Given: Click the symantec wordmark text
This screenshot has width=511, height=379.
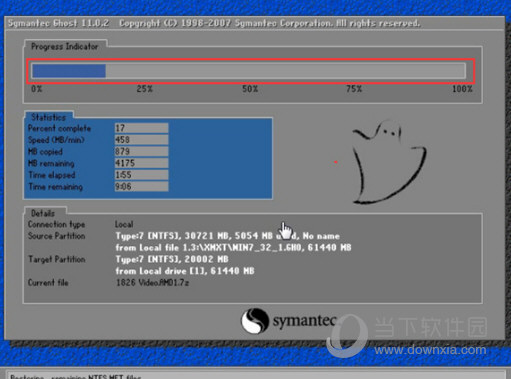Looking at the screenshot, I should 304,321.
